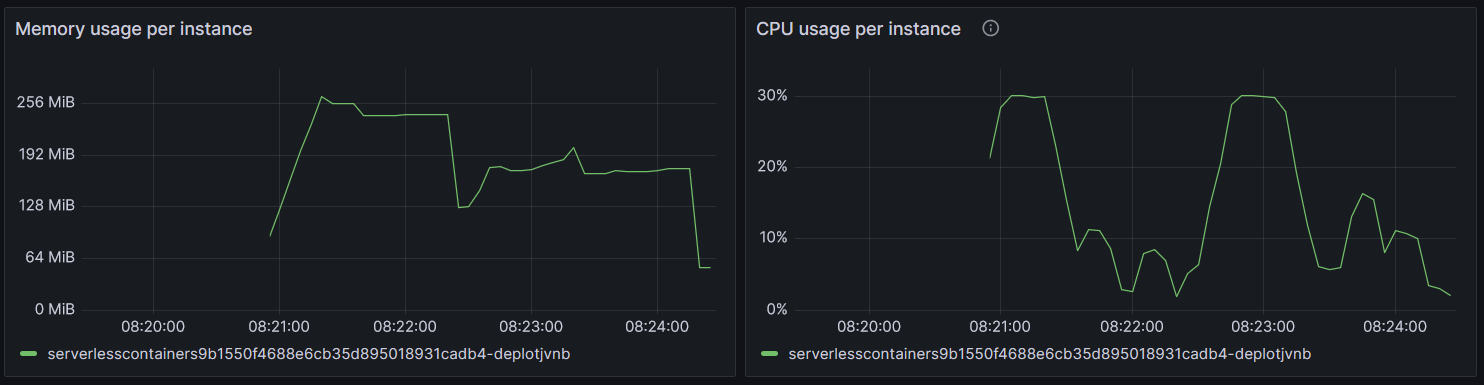Image resolution: width=1484 pixels, height=385 pixels.
Task: Click the memory line's highest peak near 256 MiB
Action: [x=321, y=97]
